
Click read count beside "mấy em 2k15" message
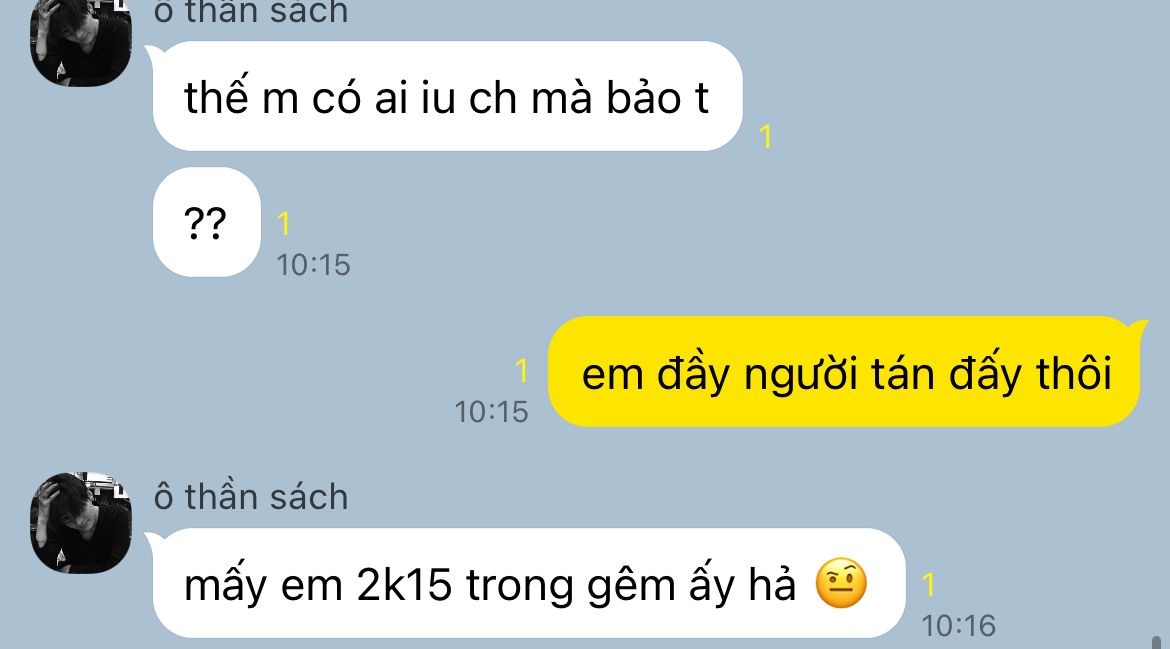pos(928,584)
